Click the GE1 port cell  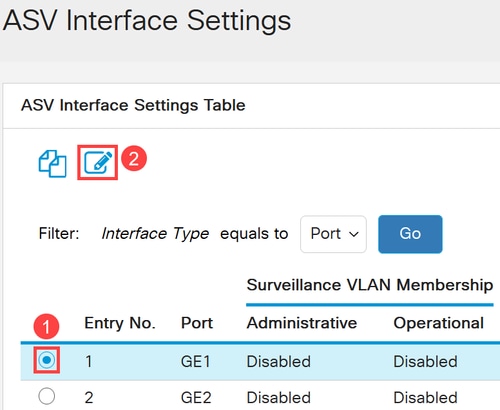point(196,362)
